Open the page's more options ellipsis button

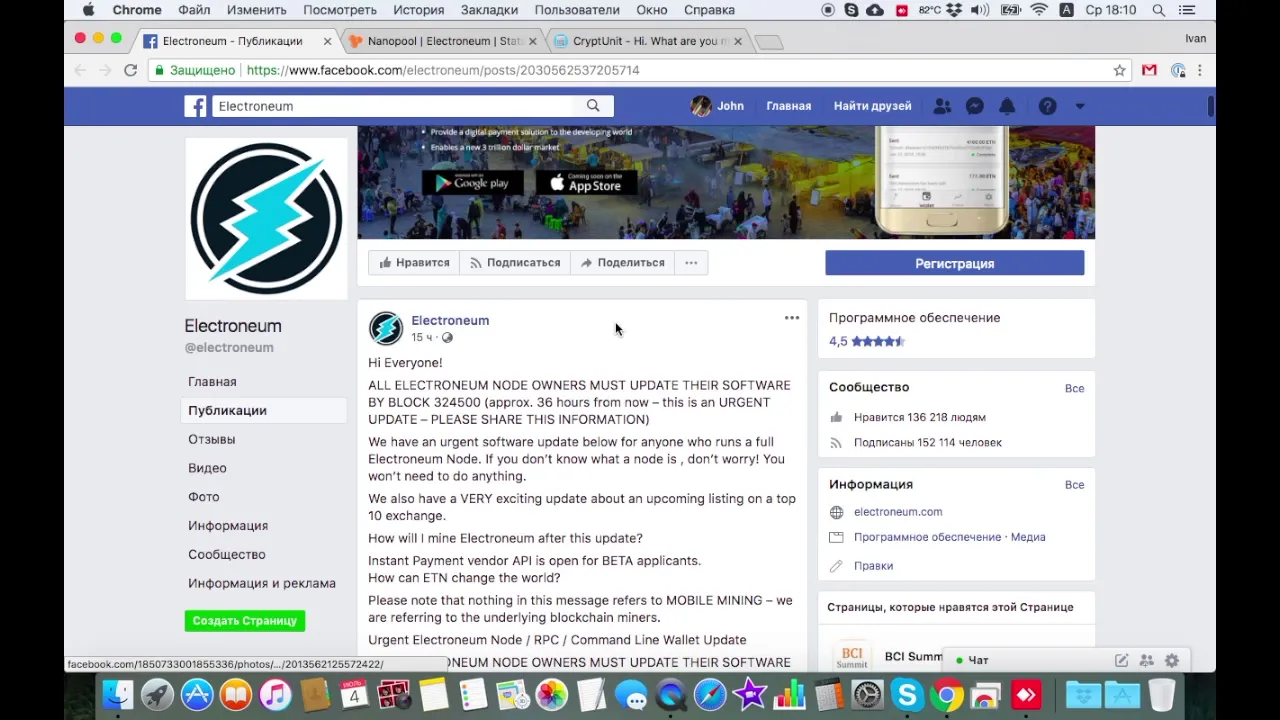(x=691, y=263)
